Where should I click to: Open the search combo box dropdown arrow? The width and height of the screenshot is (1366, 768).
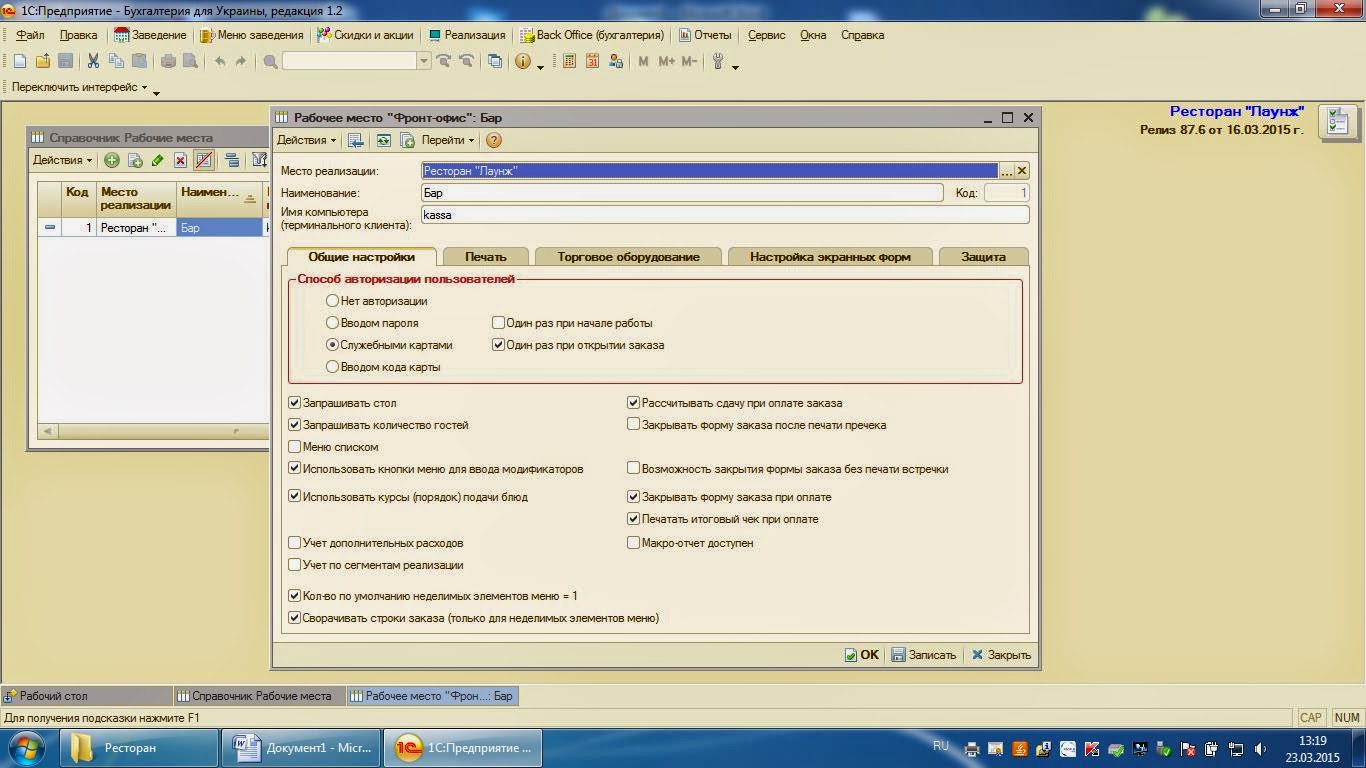(x=424, y=61)
